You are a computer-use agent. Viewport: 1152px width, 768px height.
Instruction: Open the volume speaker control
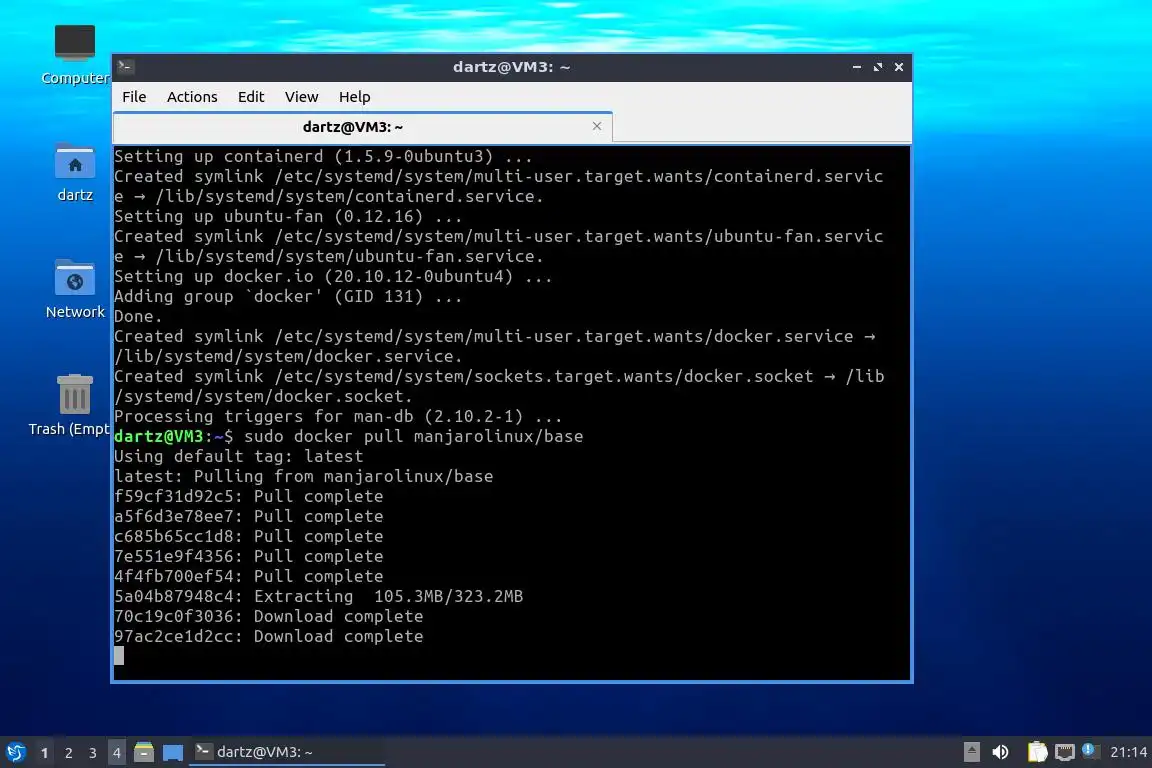coord(1000,752)
